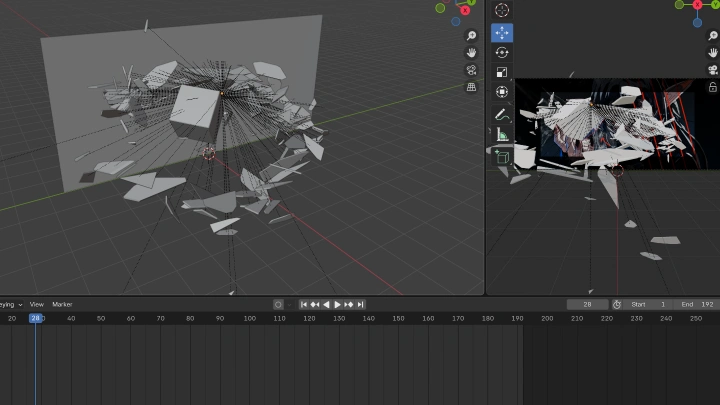
Task: Open the timeline View menu
Action: click(37, 304)
